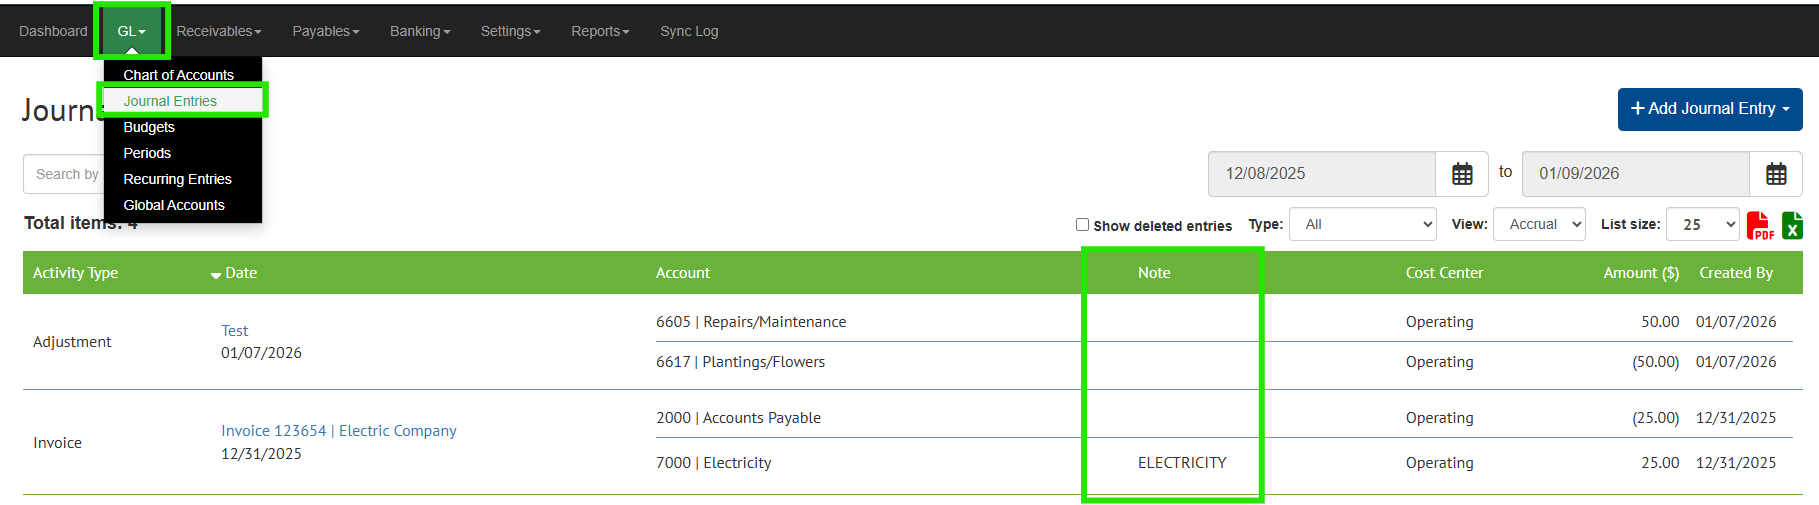Choose Budgets from the GL menu
This screenshot has width=1819, height=505.
[x=149, y=127]
